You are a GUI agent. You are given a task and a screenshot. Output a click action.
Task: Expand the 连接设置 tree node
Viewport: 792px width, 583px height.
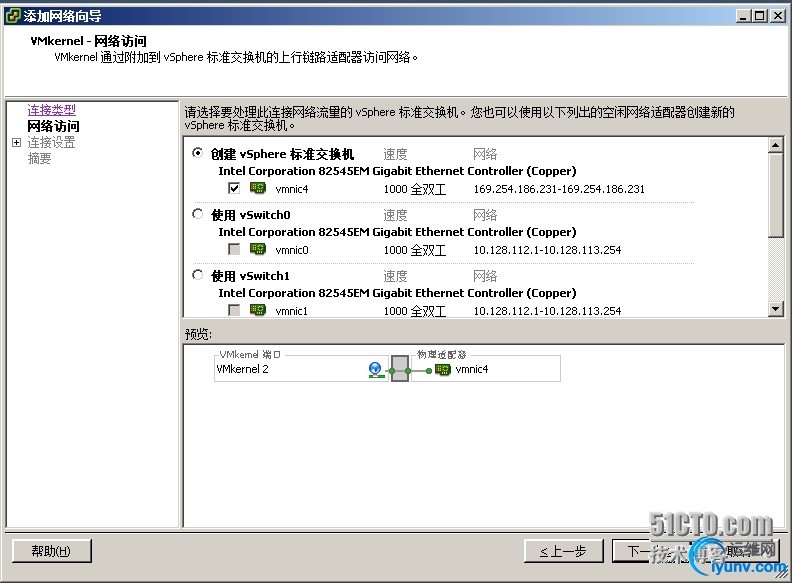point(16,142)
